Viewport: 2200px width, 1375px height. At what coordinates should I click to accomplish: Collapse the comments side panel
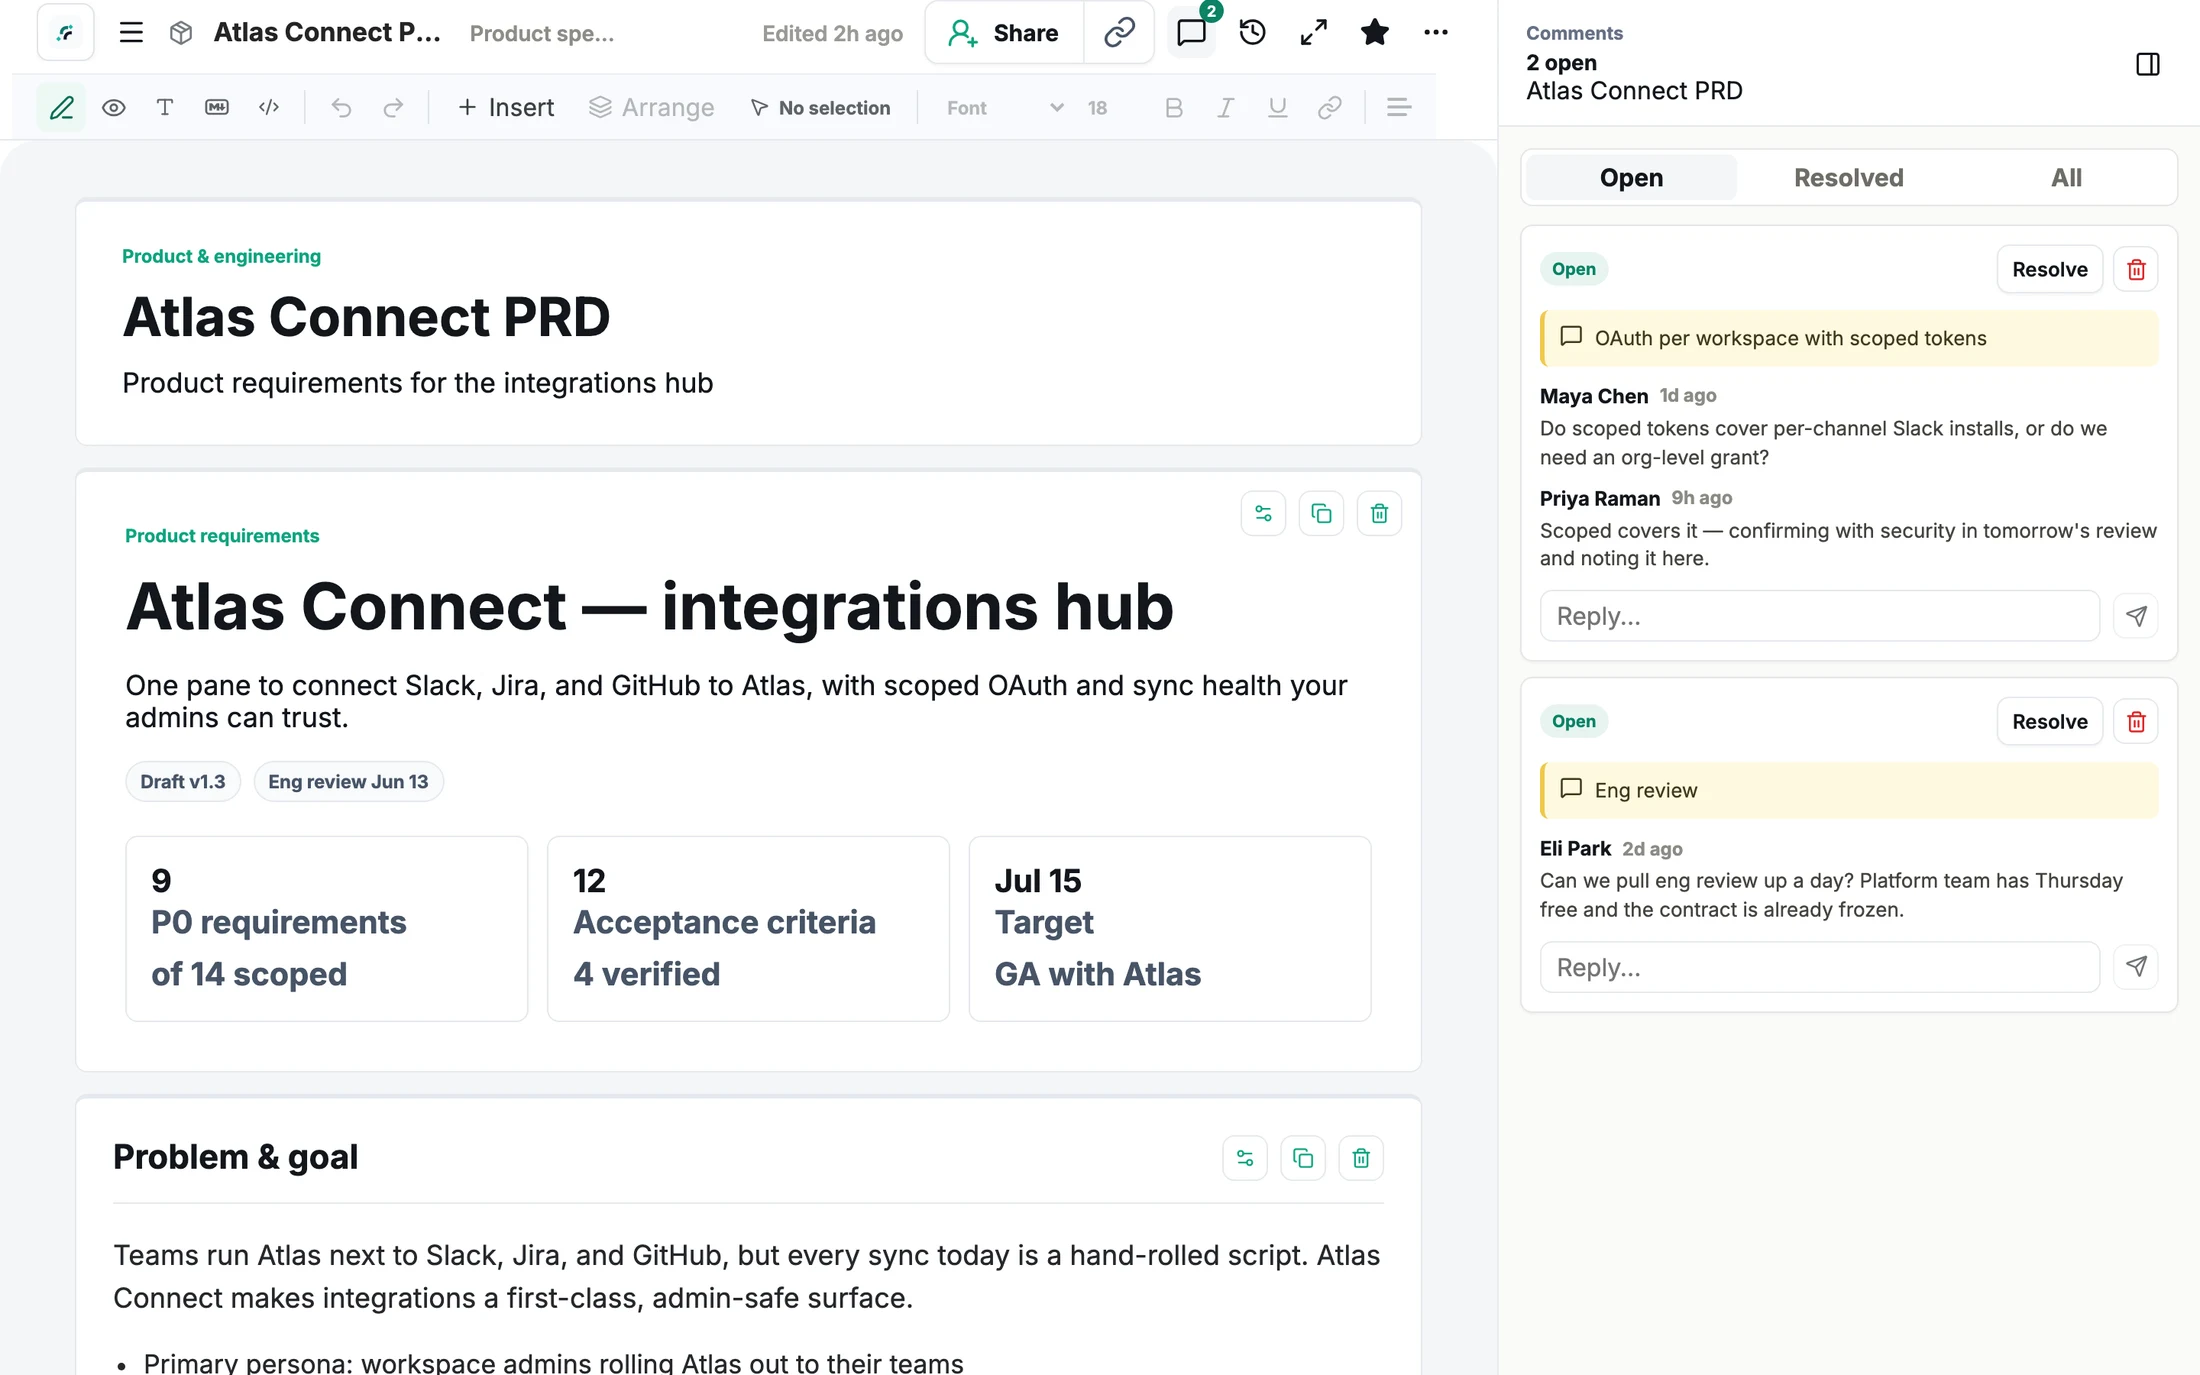(x=2147, y=64)
